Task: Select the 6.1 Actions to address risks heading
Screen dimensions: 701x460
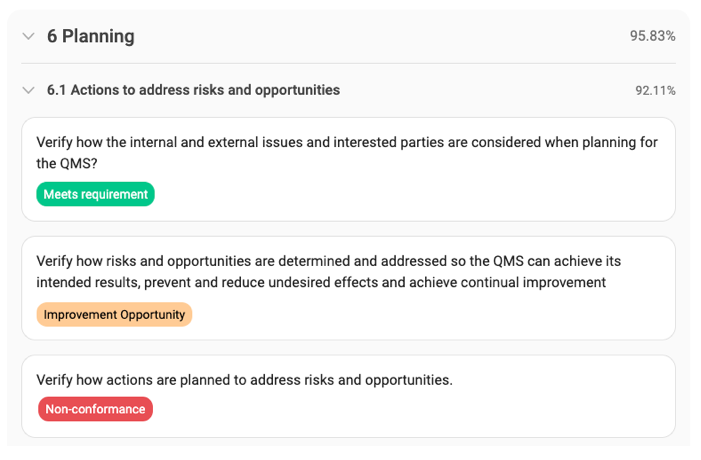Action: pos(193,90)
